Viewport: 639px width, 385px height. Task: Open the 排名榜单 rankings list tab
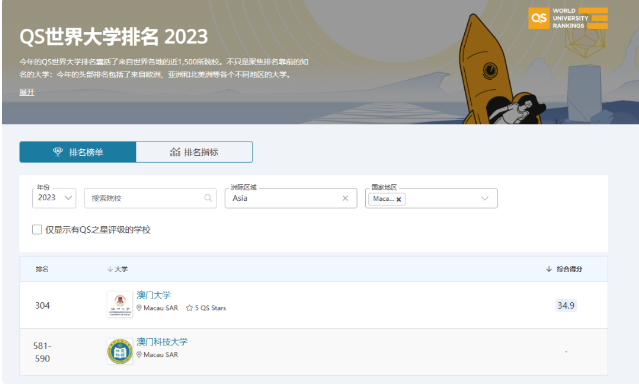pos(78,152)
